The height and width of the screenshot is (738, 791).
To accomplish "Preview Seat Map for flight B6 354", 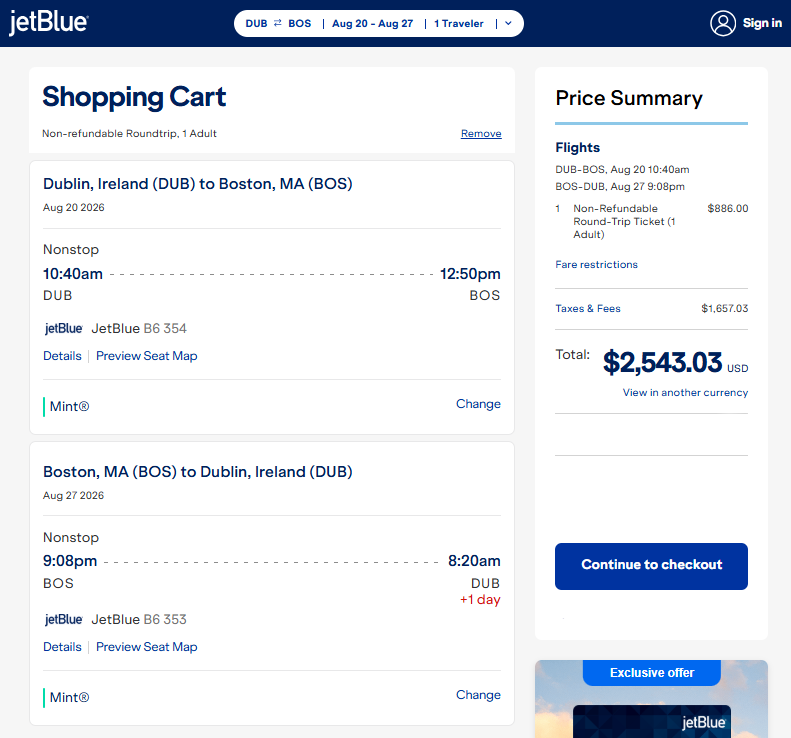I will pos(146,356).
